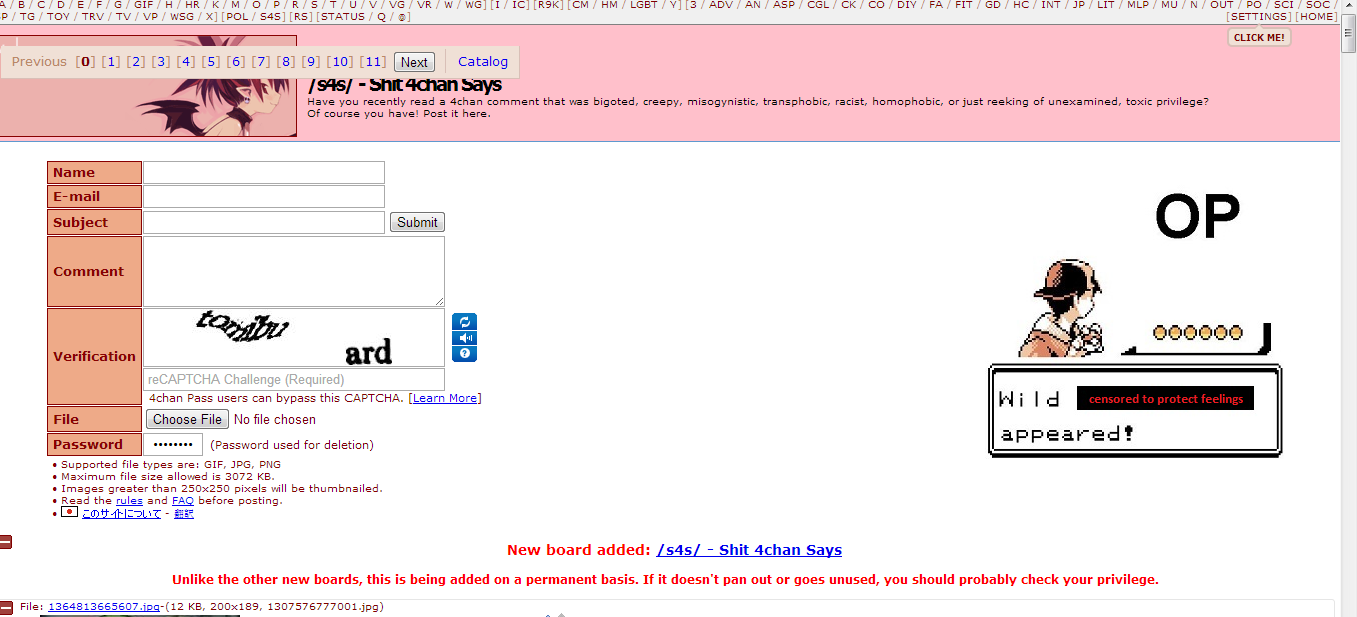Open the STATUS link in navigation
1357x617 pixels.
click(x=342, y=17)
